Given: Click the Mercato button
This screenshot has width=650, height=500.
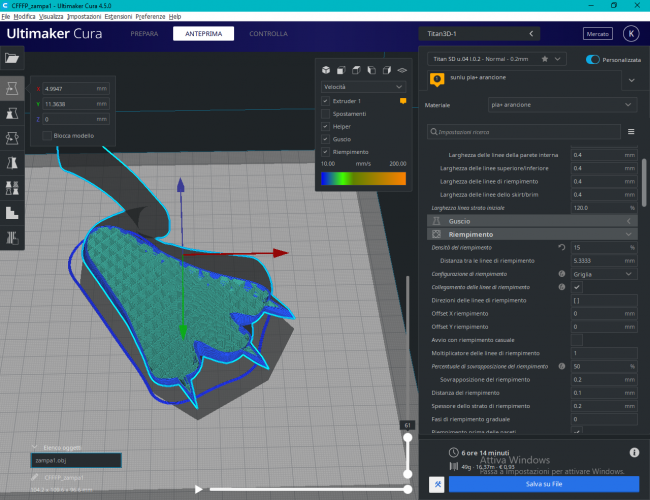Looking at the screenshot, I should [598, 34].
